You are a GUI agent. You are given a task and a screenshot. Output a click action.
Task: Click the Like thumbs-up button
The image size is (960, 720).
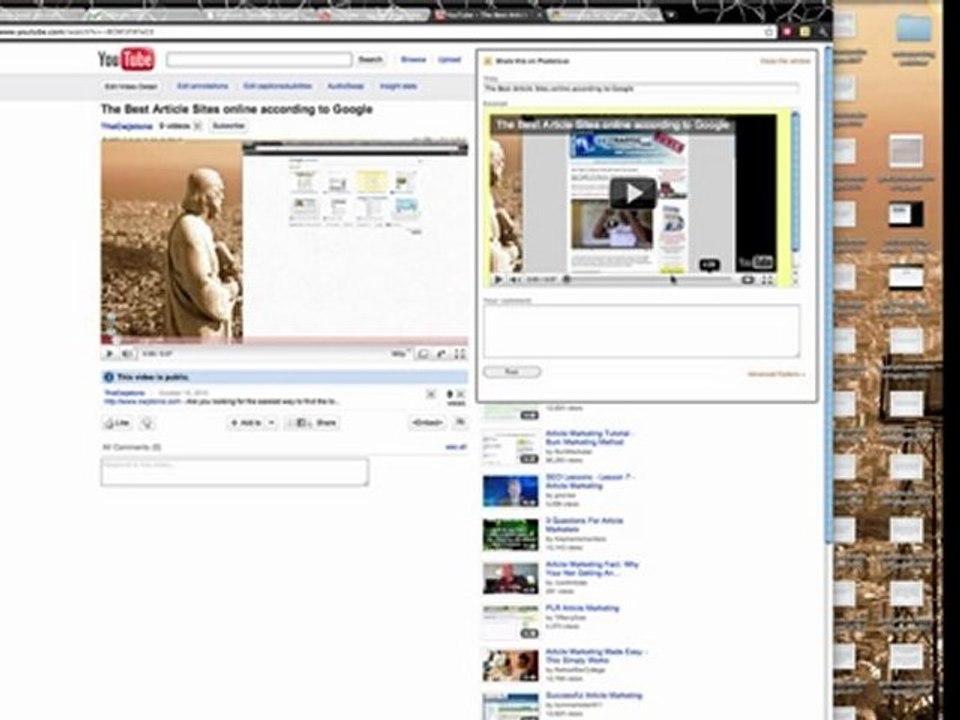[117, 423]
